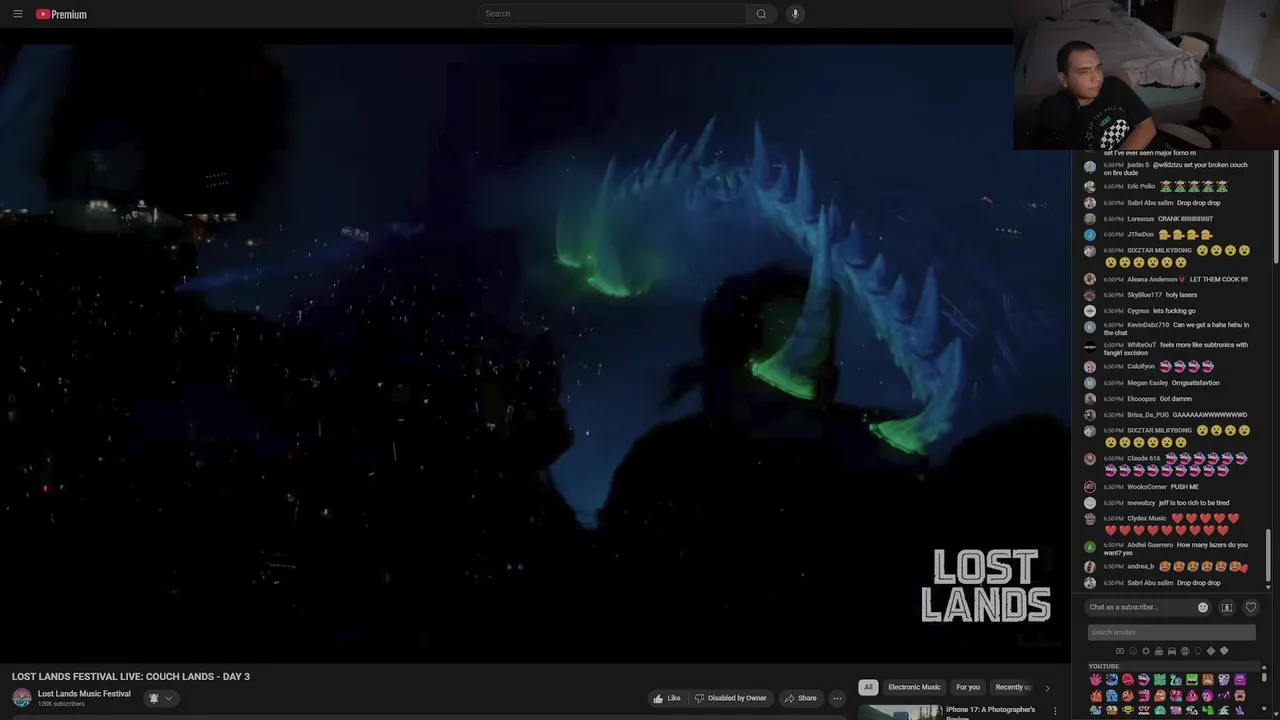Screen dimensions: 1280x720
Task: Select the smiley face emote category
Action: (1133, 651)
